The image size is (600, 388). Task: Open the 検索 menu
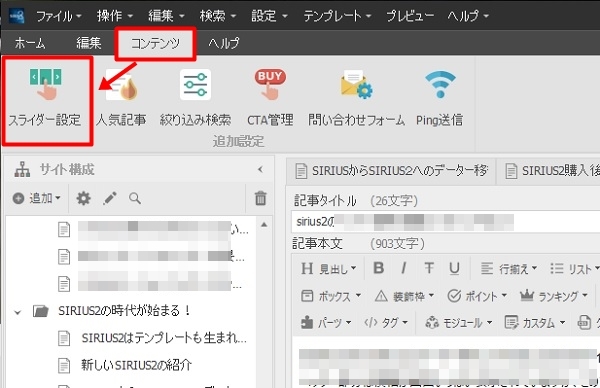pyautogui.click(x=217, y=16)
